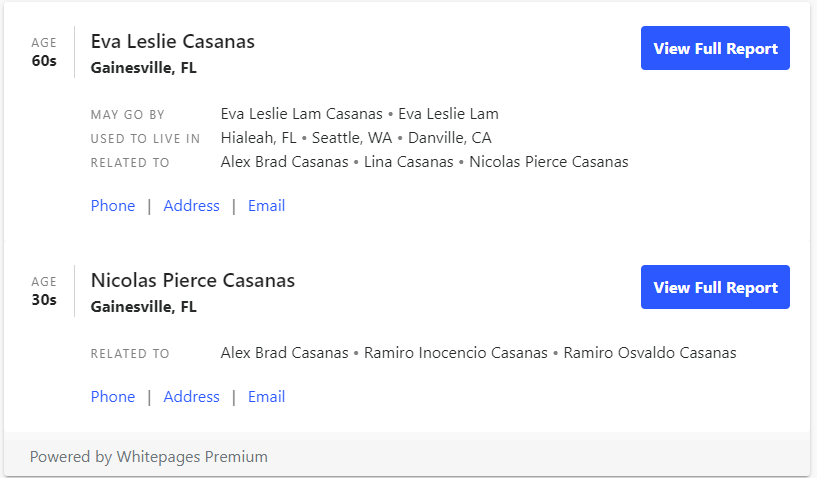
Task: Open the Phone link under Eva Leslie Casanas
Action: (112, 206)
